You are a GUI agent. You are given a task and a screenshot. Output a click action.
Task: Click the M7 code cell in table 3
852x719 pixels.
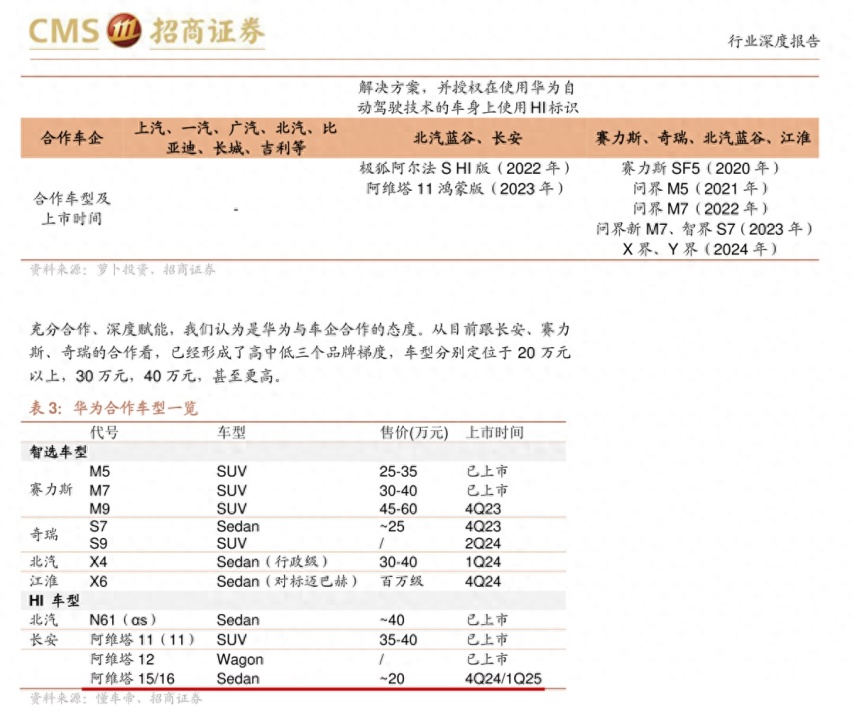tap(99, 491)
